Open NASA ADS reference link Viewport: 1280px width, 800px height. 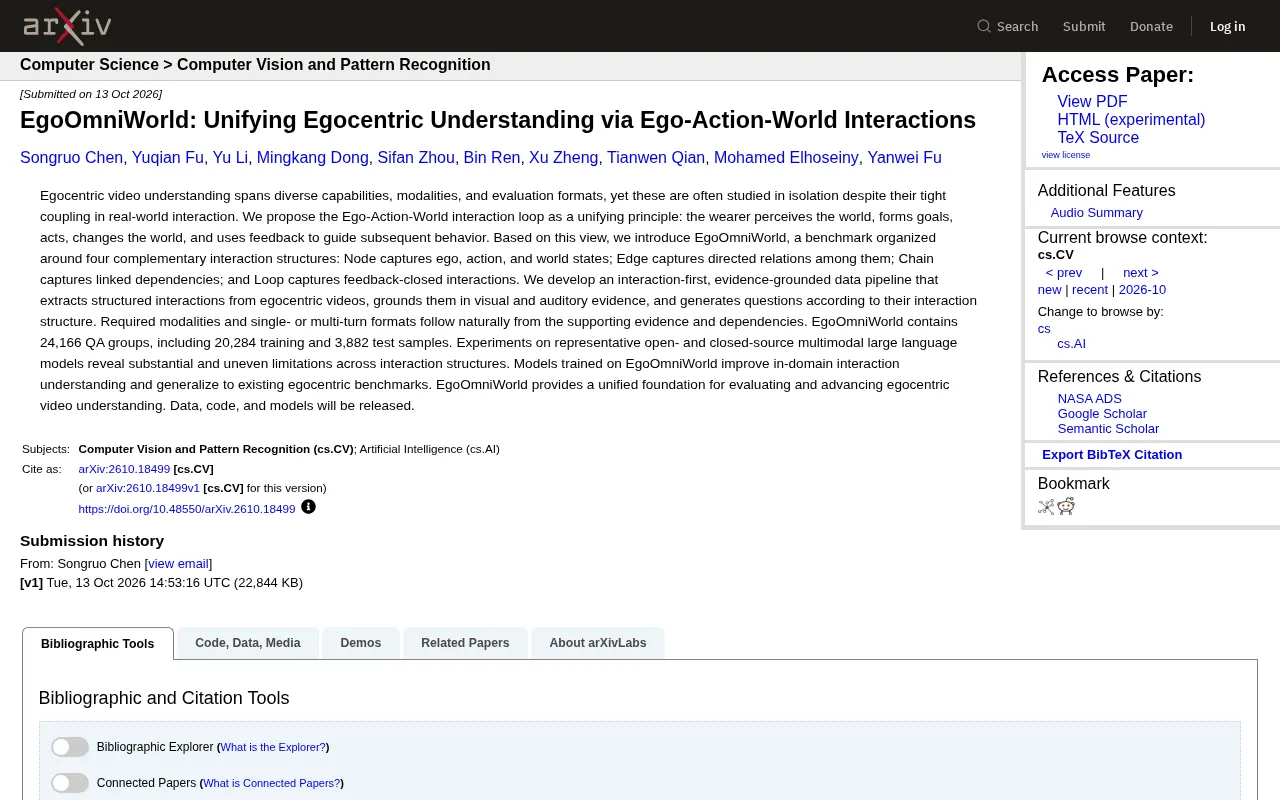coord(1089,399)
